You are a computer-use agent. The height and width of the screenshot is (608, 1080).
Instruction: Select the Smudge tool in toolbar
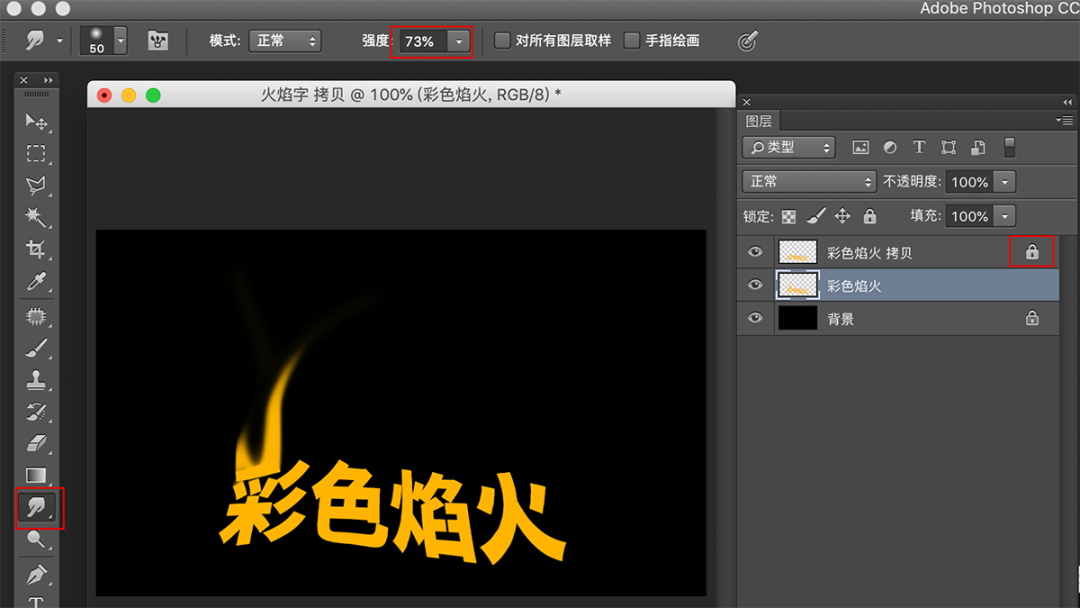coord(36,507)
